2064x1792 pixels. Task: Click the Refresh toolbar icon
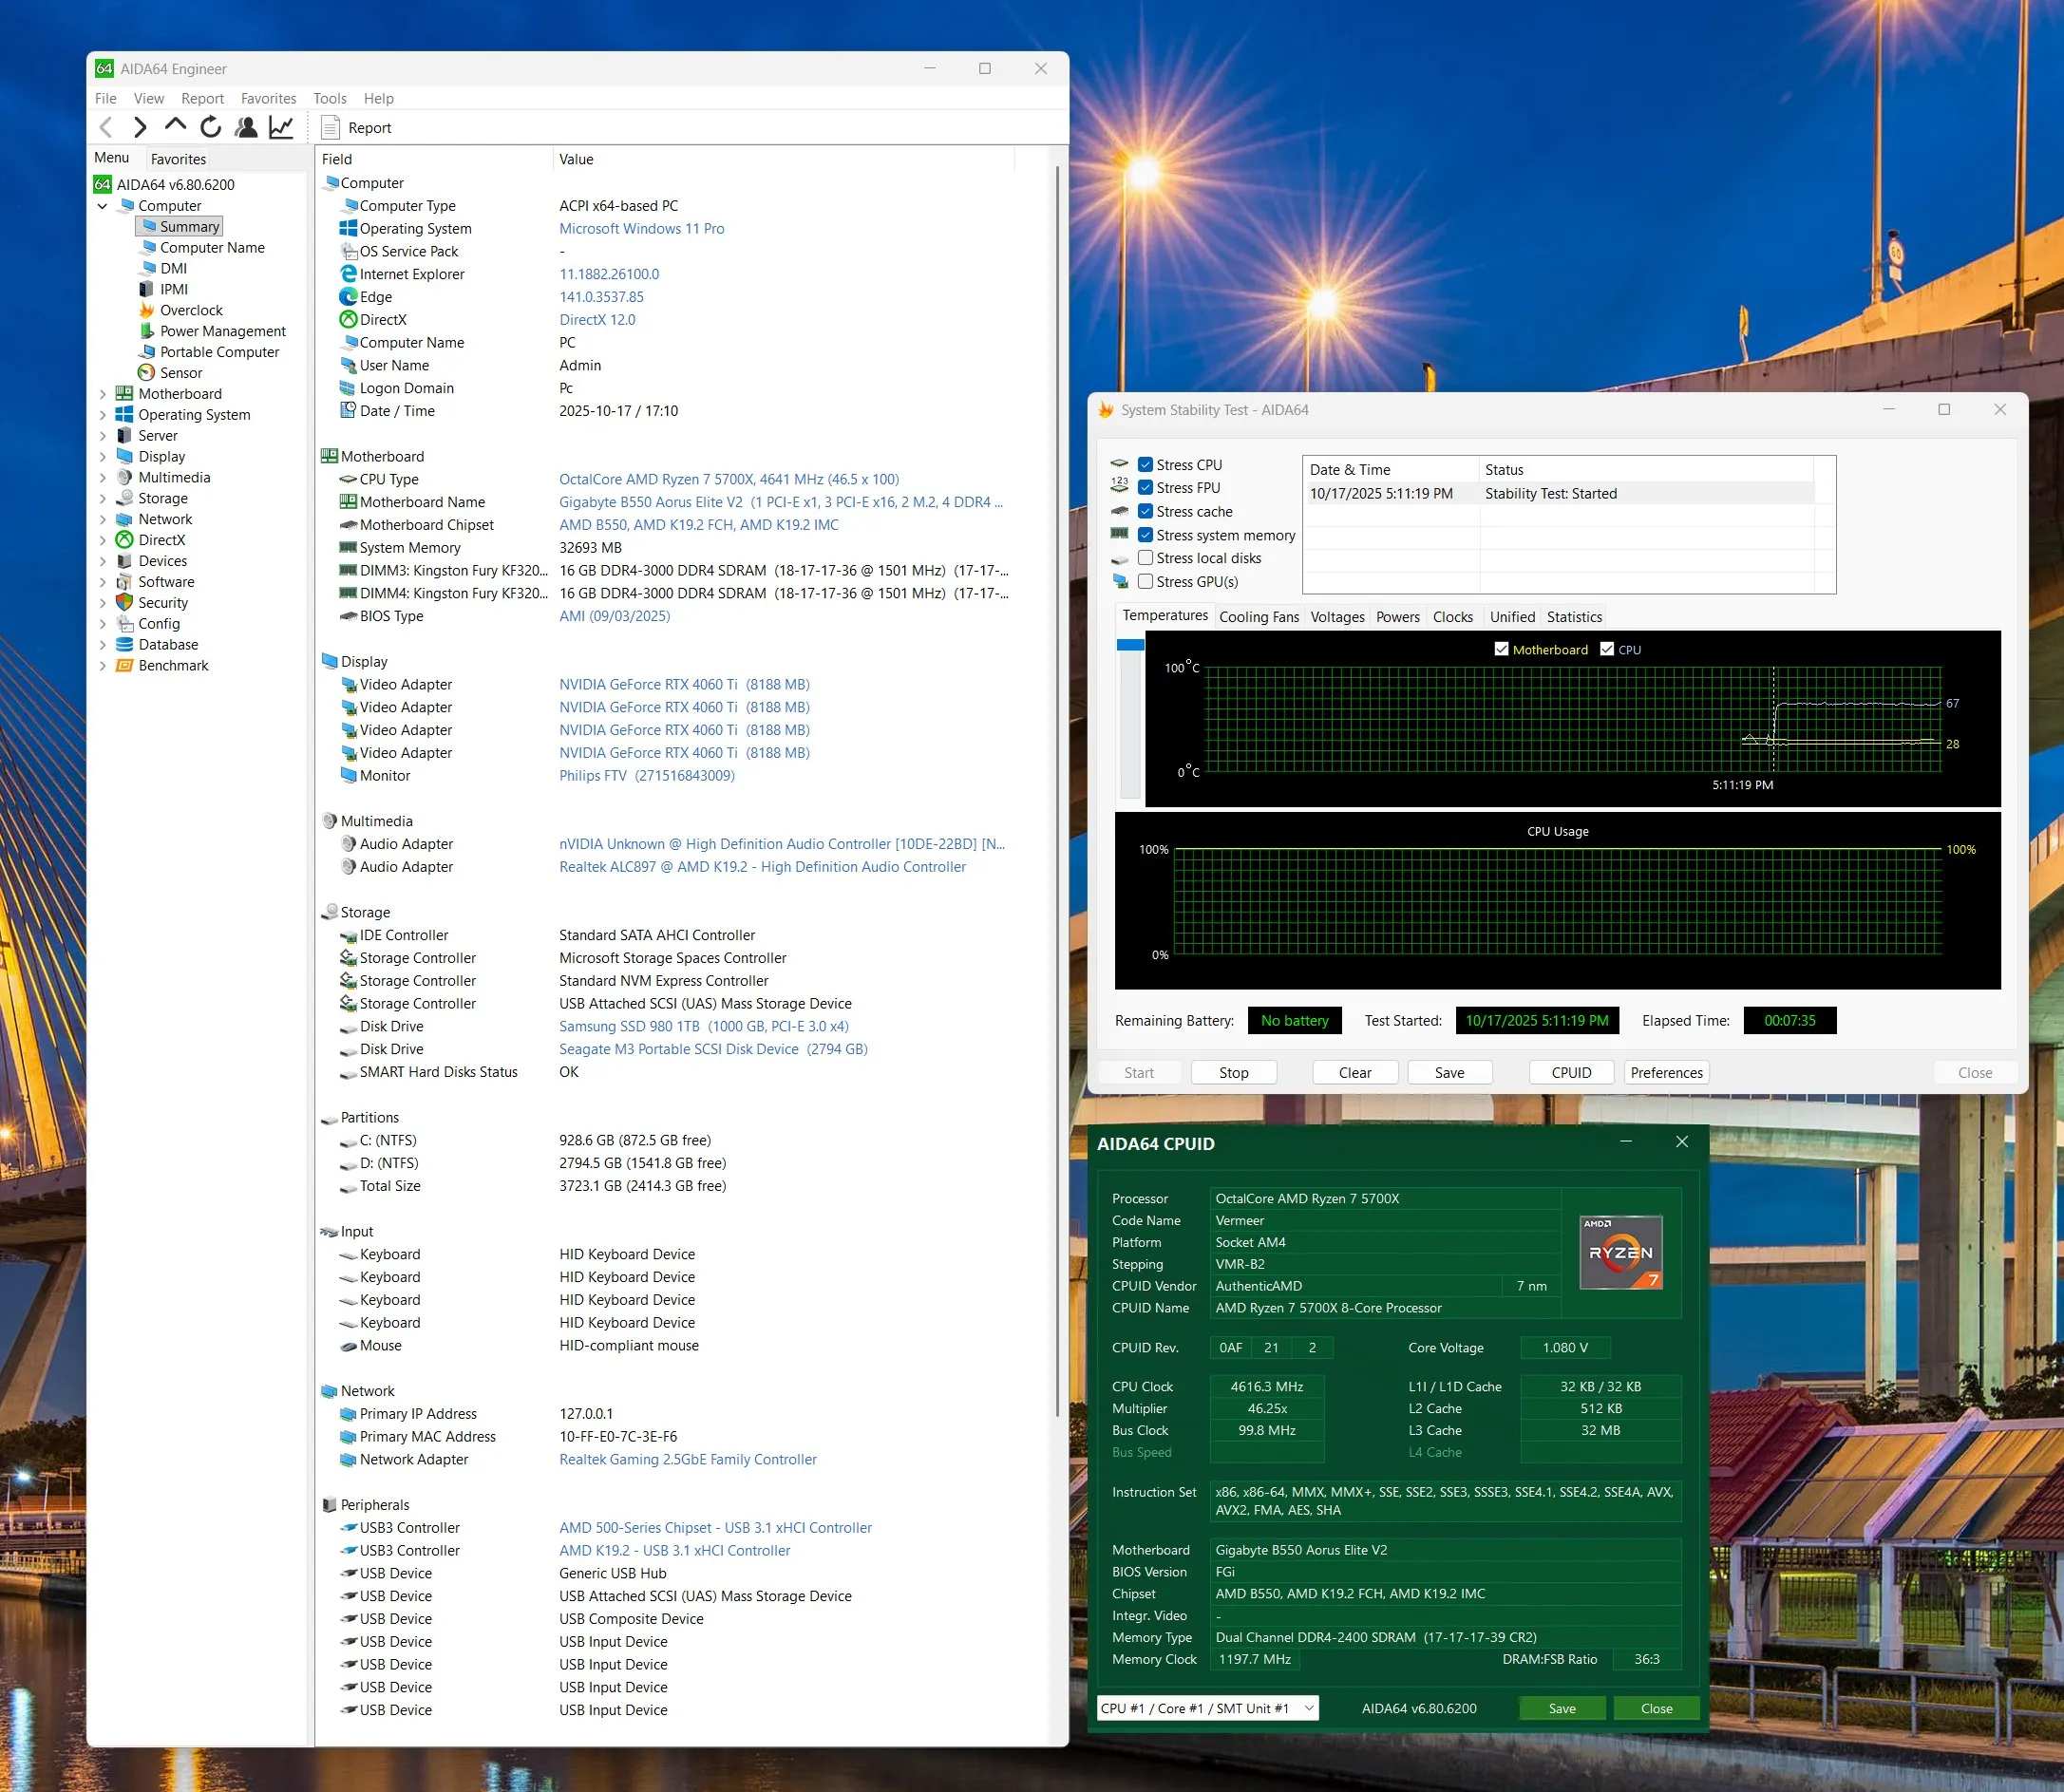click(210, 127)
